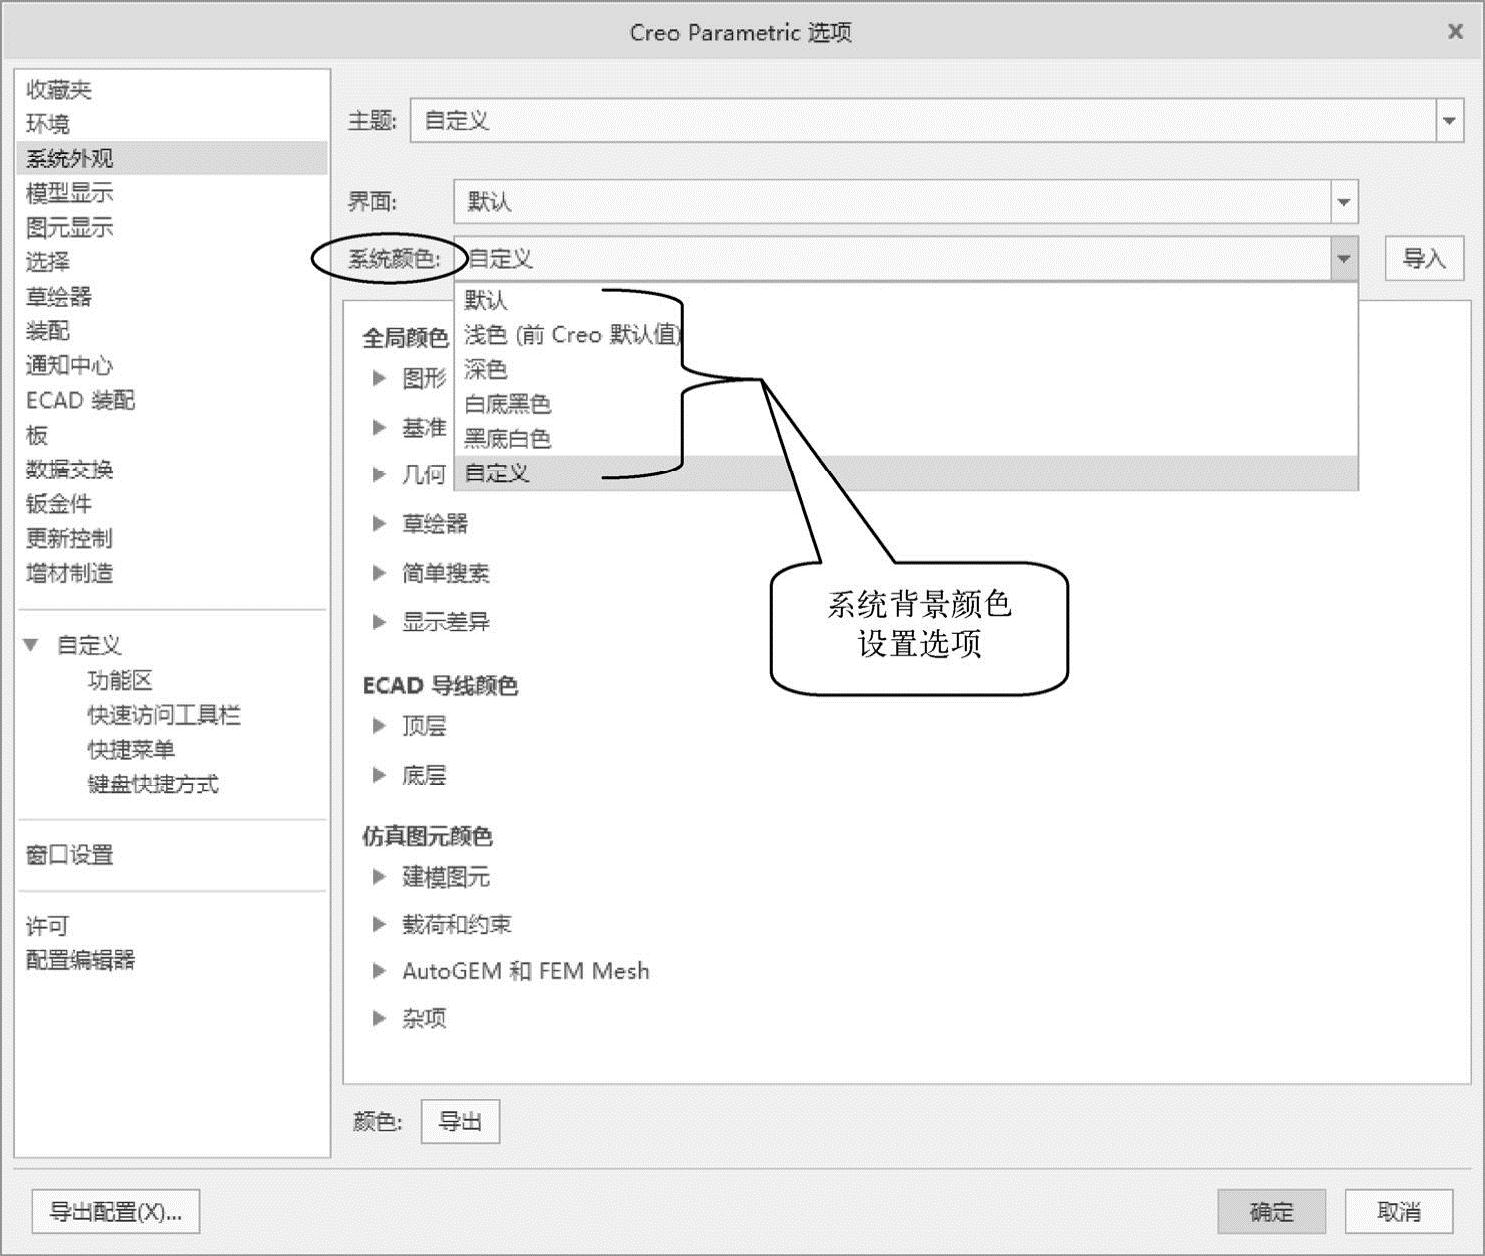Close the Creo Parametric options dialog
Screen dimensions: 1485x1256
pyautogui.click(x=1455, y=32)
